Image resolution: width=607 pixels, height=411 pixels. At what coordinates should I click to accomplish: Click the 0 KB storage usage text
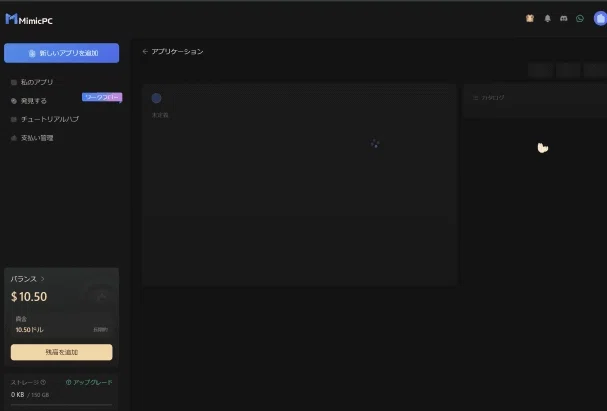pos(17,395)
